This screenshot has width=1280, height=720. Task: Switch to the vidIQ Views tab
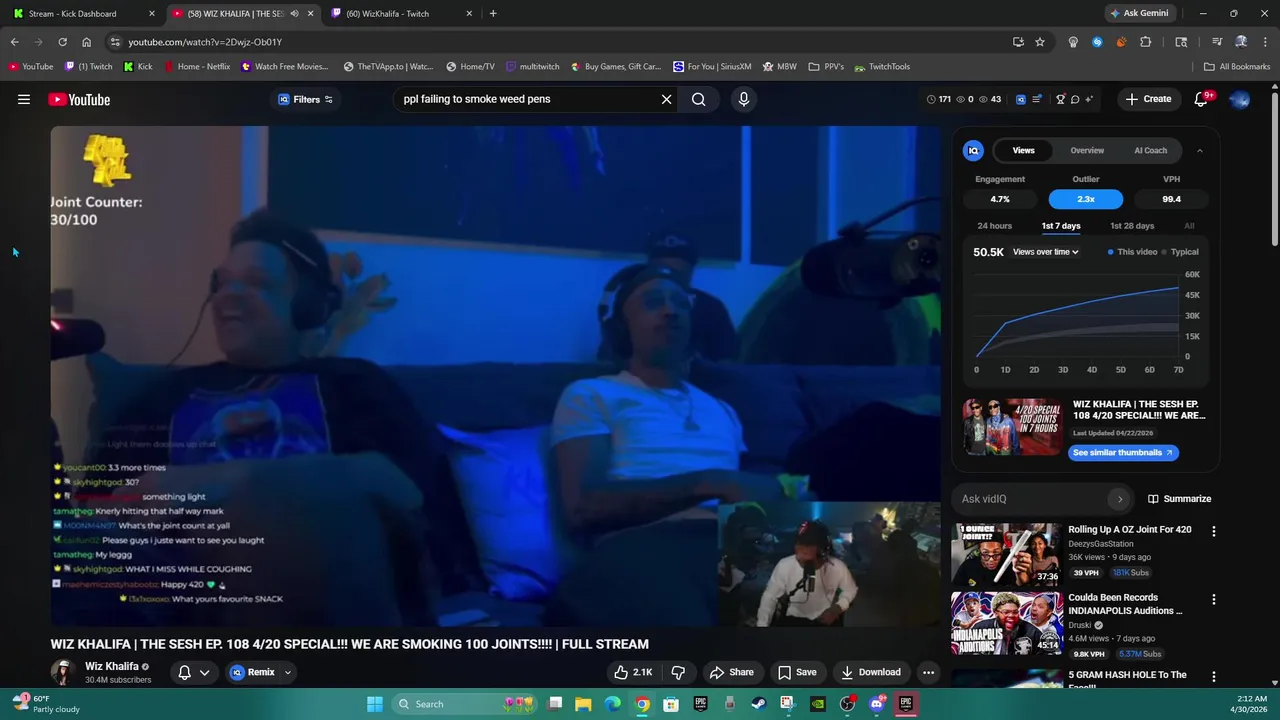[1023, 151]
